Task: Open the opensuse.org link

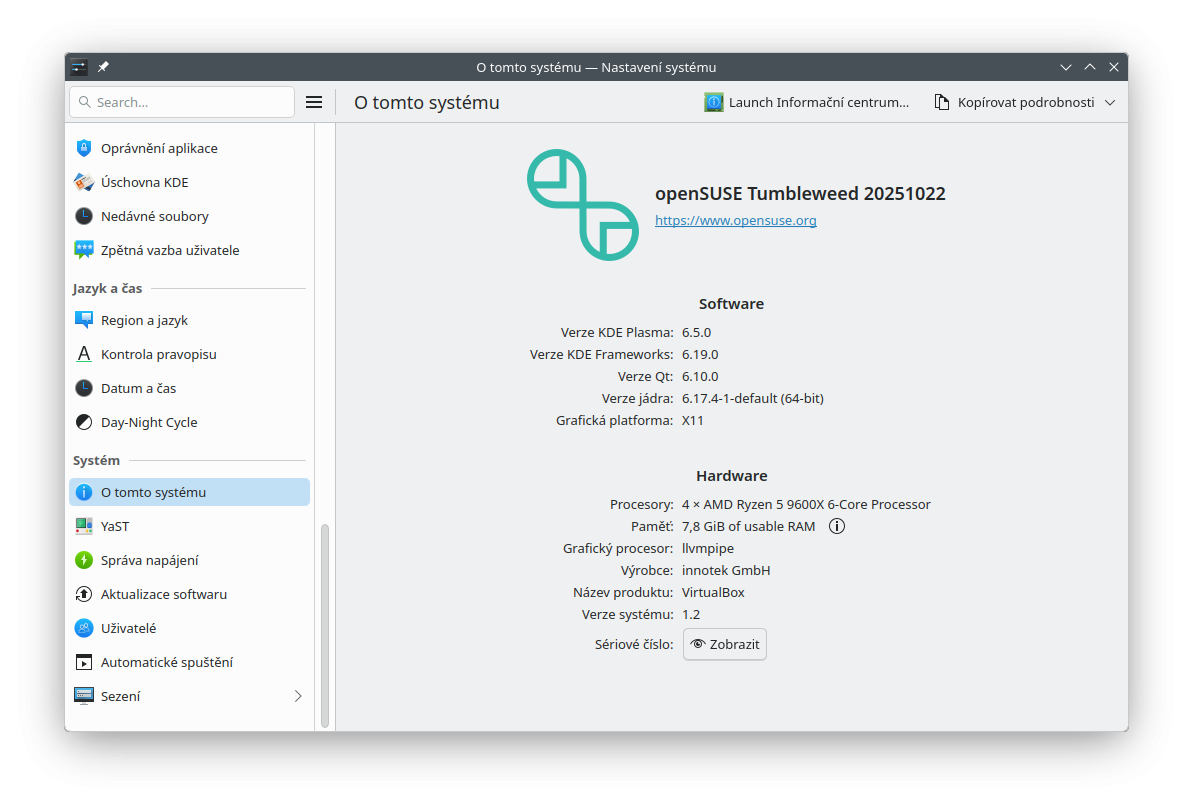Action: click(735, 220)
